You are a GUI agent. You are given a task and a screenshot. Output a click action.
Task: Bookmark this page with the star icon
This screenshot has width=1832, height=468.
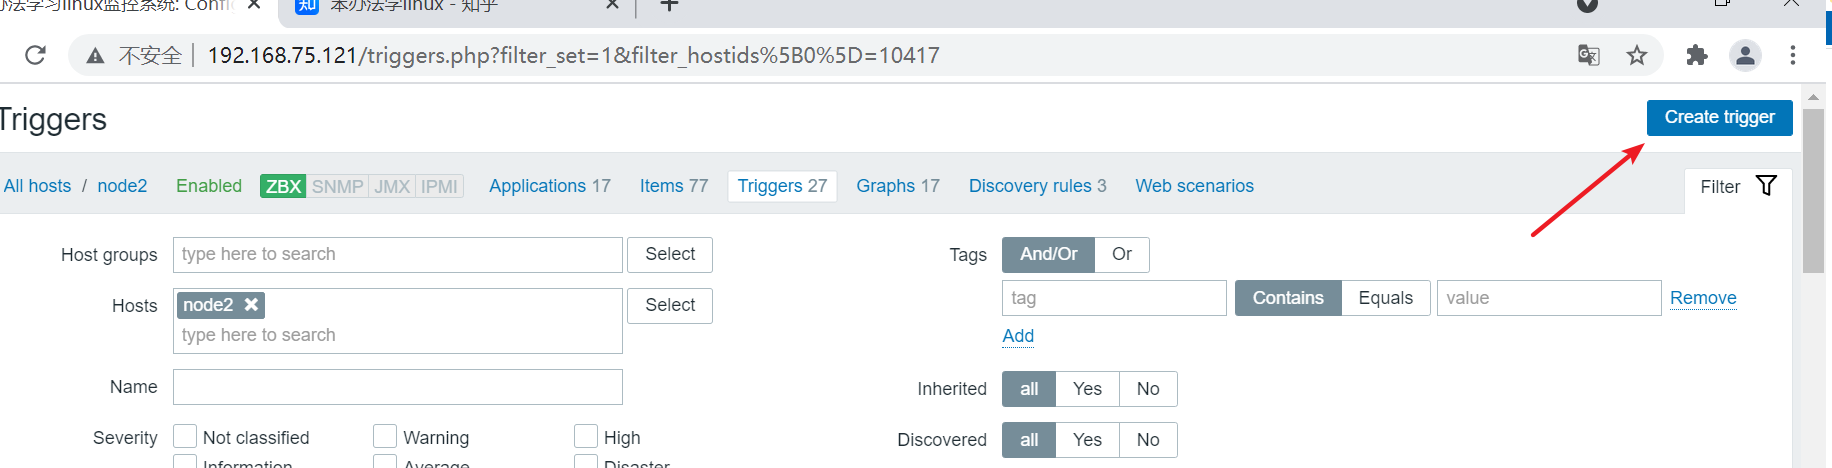(1637, 55)
